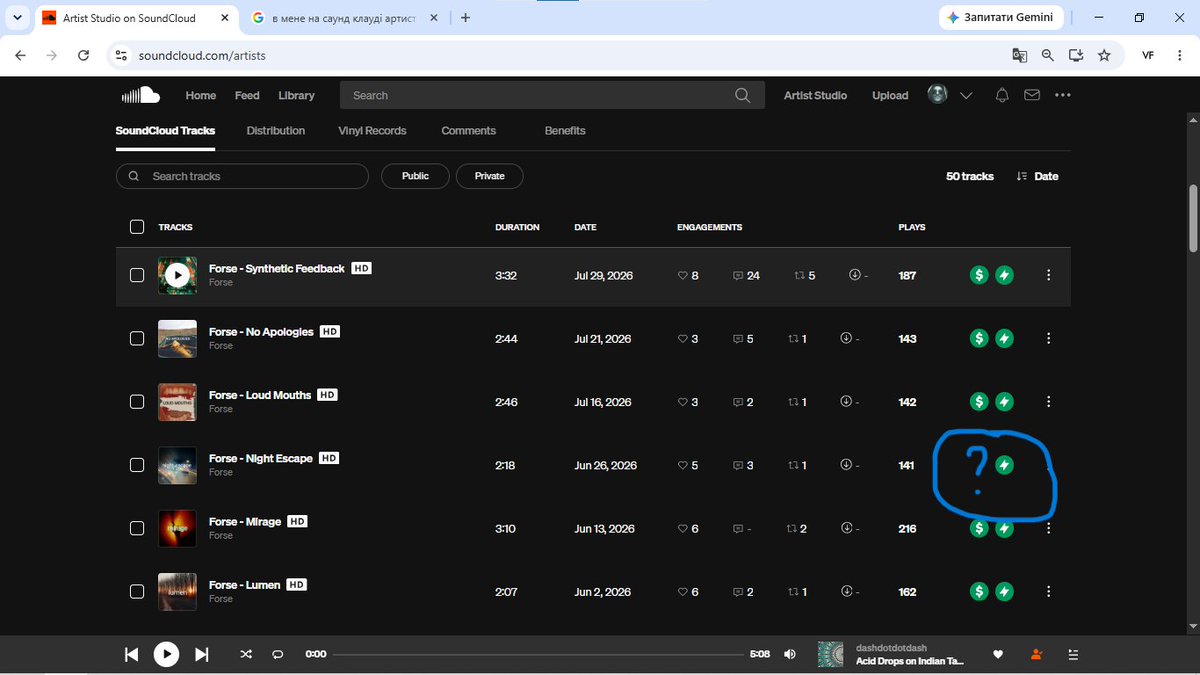Screen dimensions: 1200x675
Task: Tick the select all tracks checkbox
Action: coord(137,227)
